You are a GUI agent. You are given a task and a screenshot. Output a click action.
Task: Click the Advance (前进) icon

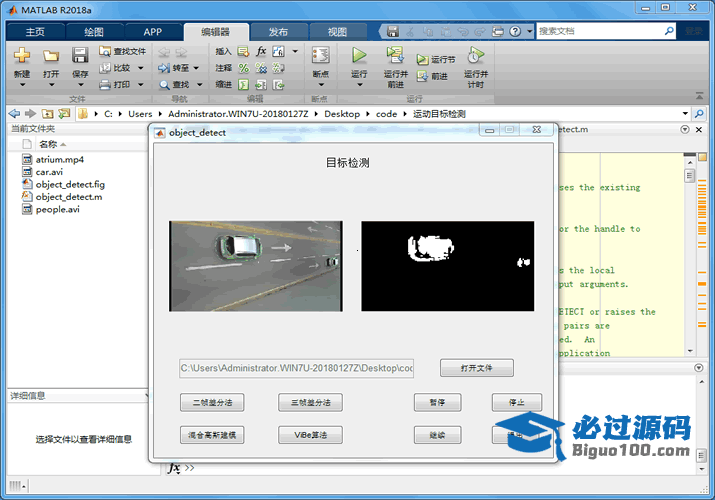(422, 76)
